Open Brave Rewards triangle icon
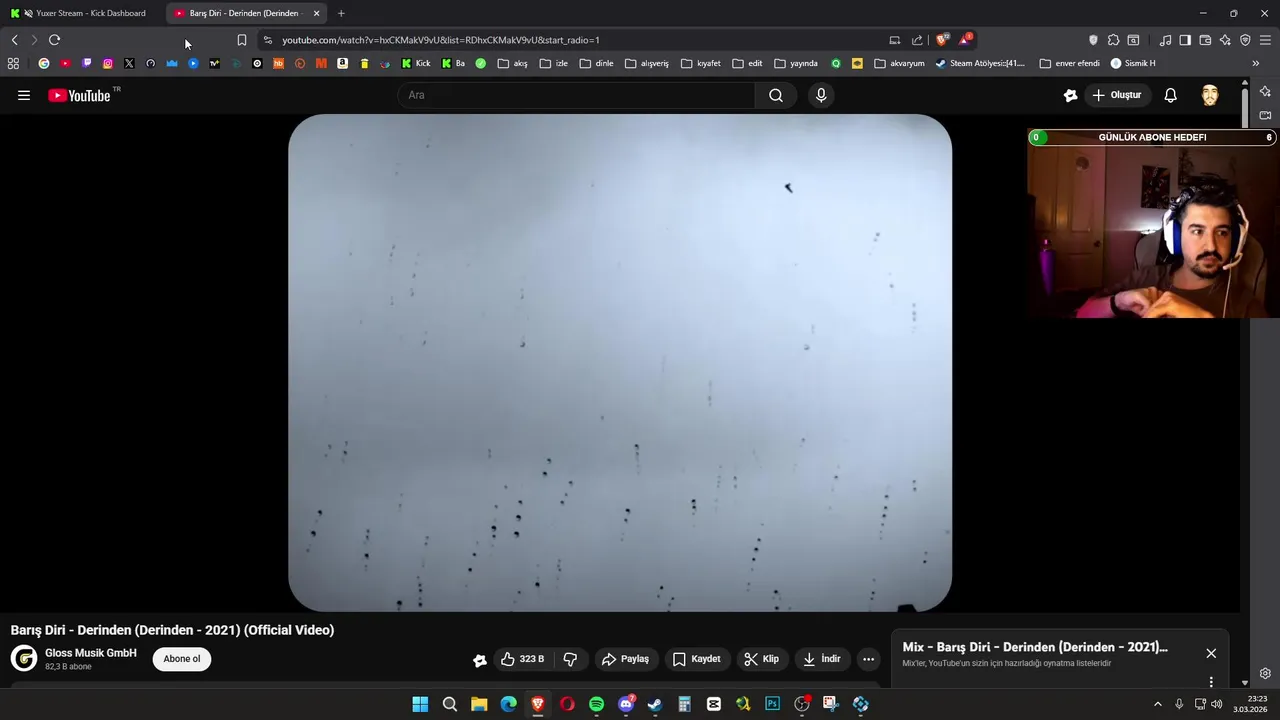 965,40
